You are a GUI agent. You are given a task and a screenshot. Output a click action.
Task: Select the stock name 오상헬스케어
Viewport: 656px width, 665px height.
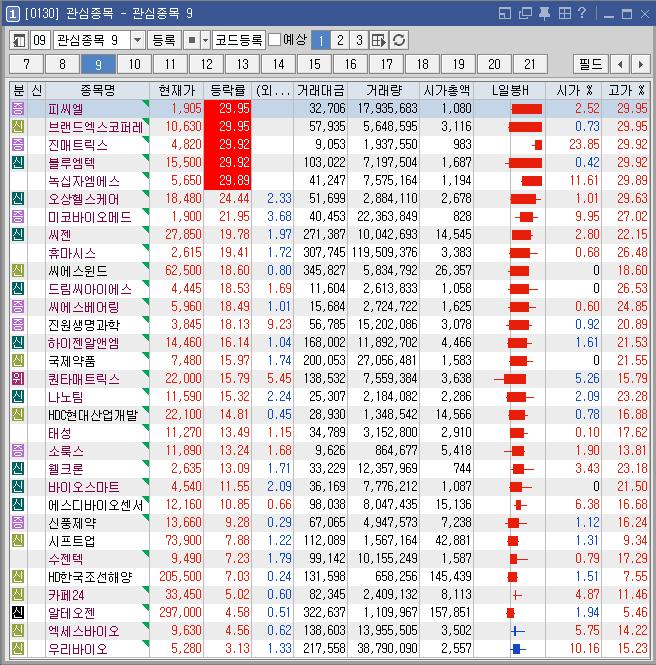pyautogui.click(x=84, y=199)
